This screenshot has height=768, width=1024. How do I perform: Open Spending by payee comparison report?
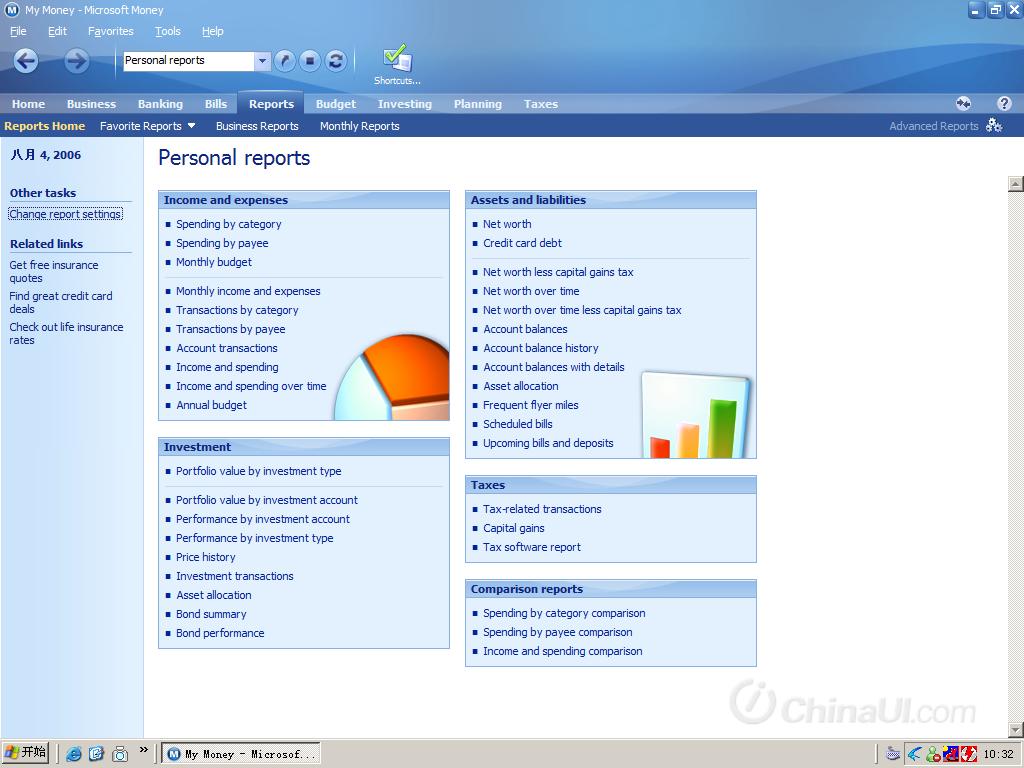pos(557,632)
